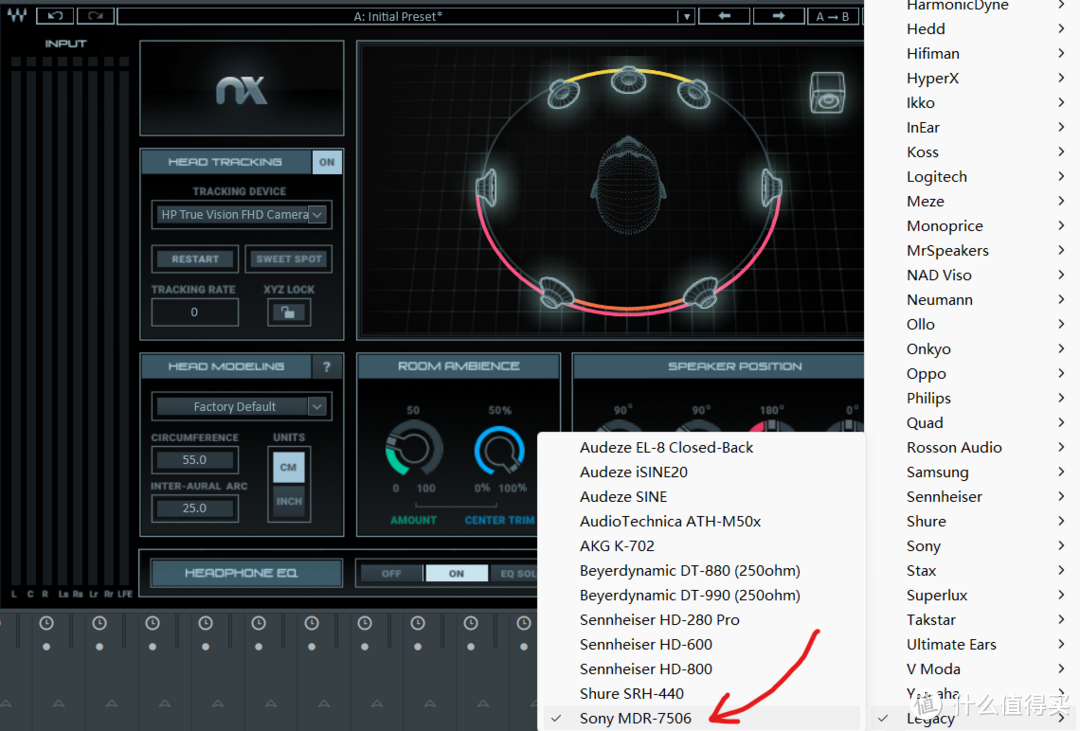Viewport: 1080px width, 731px height.
Task: Select the left side speaker icon
Action: point(486,188)
